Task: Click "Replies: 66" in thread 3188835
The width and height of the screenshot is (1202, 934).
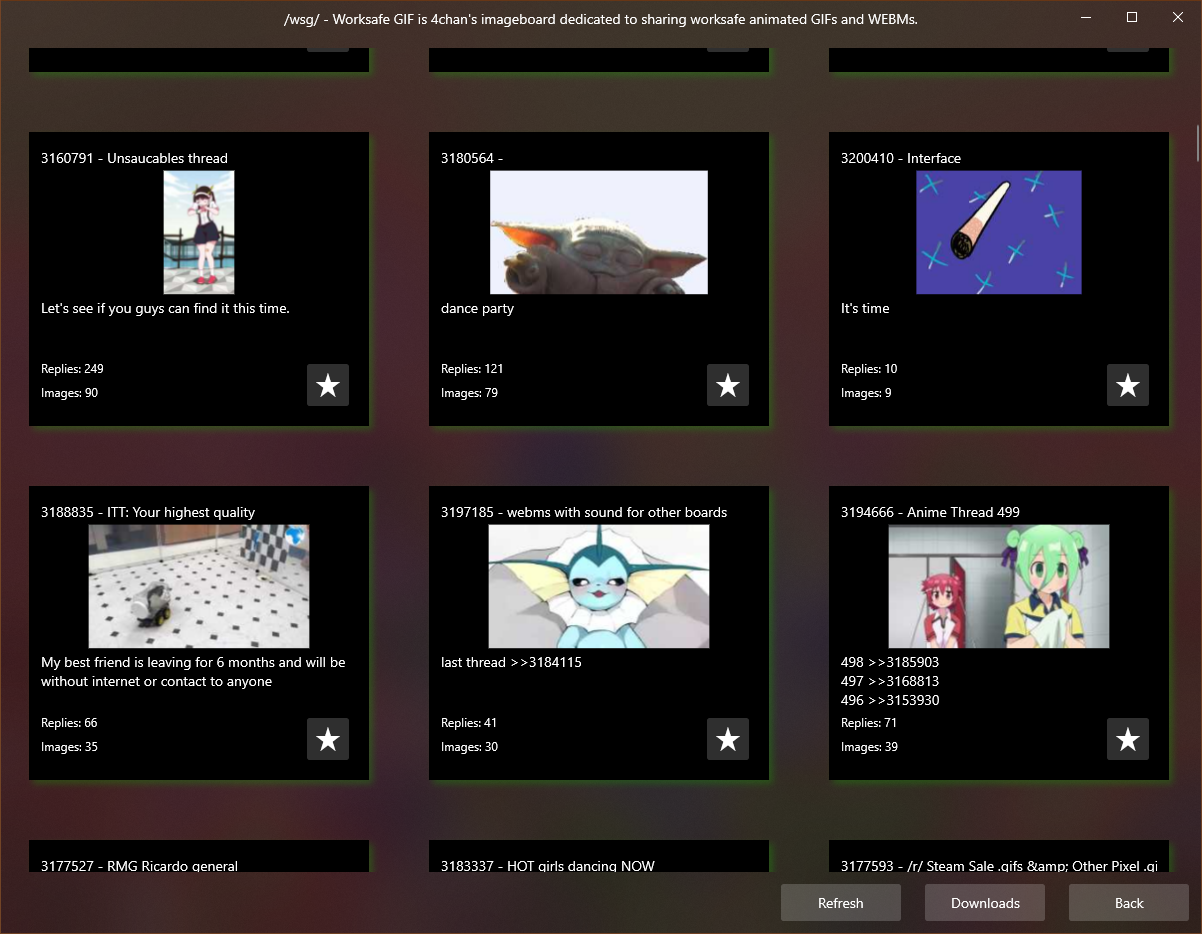Action: click(x=69, y=723)
